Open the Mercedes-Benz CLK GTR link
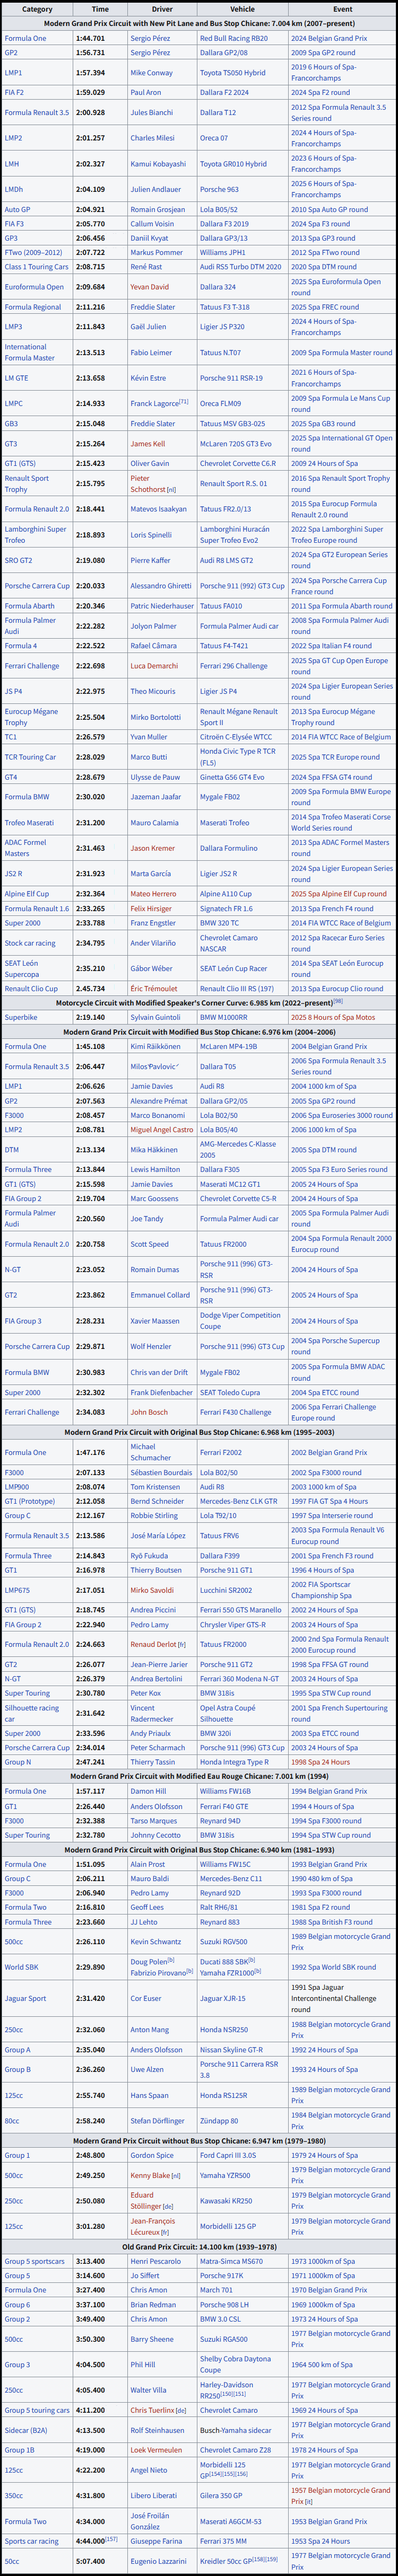 pos(239,1502)
